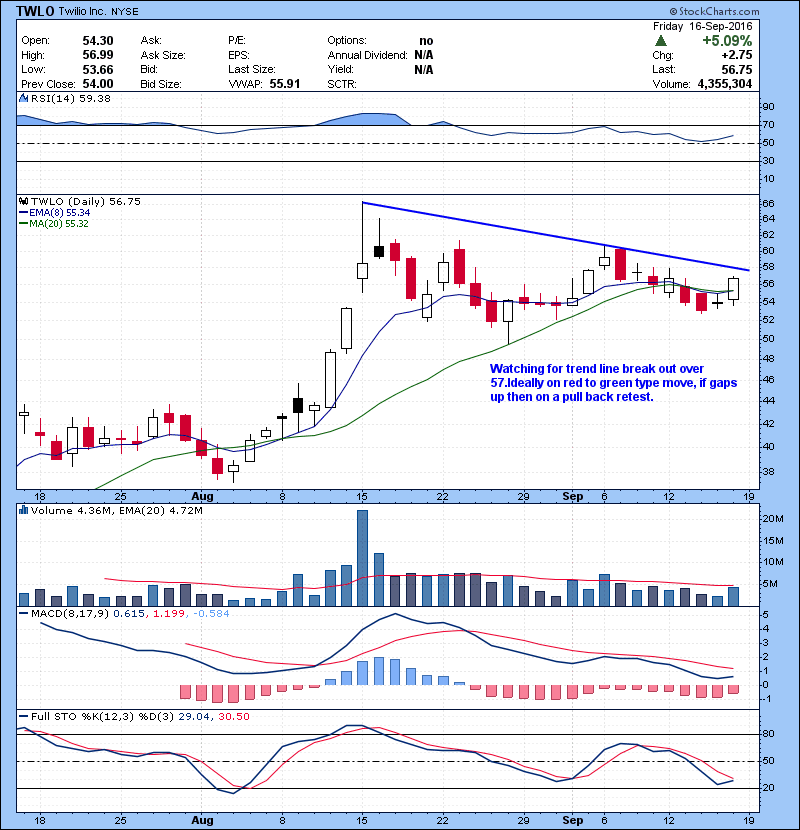Click the RSI(14) 59.38 label
This screenshot has width=800, height=830.
tap(71, 98)
